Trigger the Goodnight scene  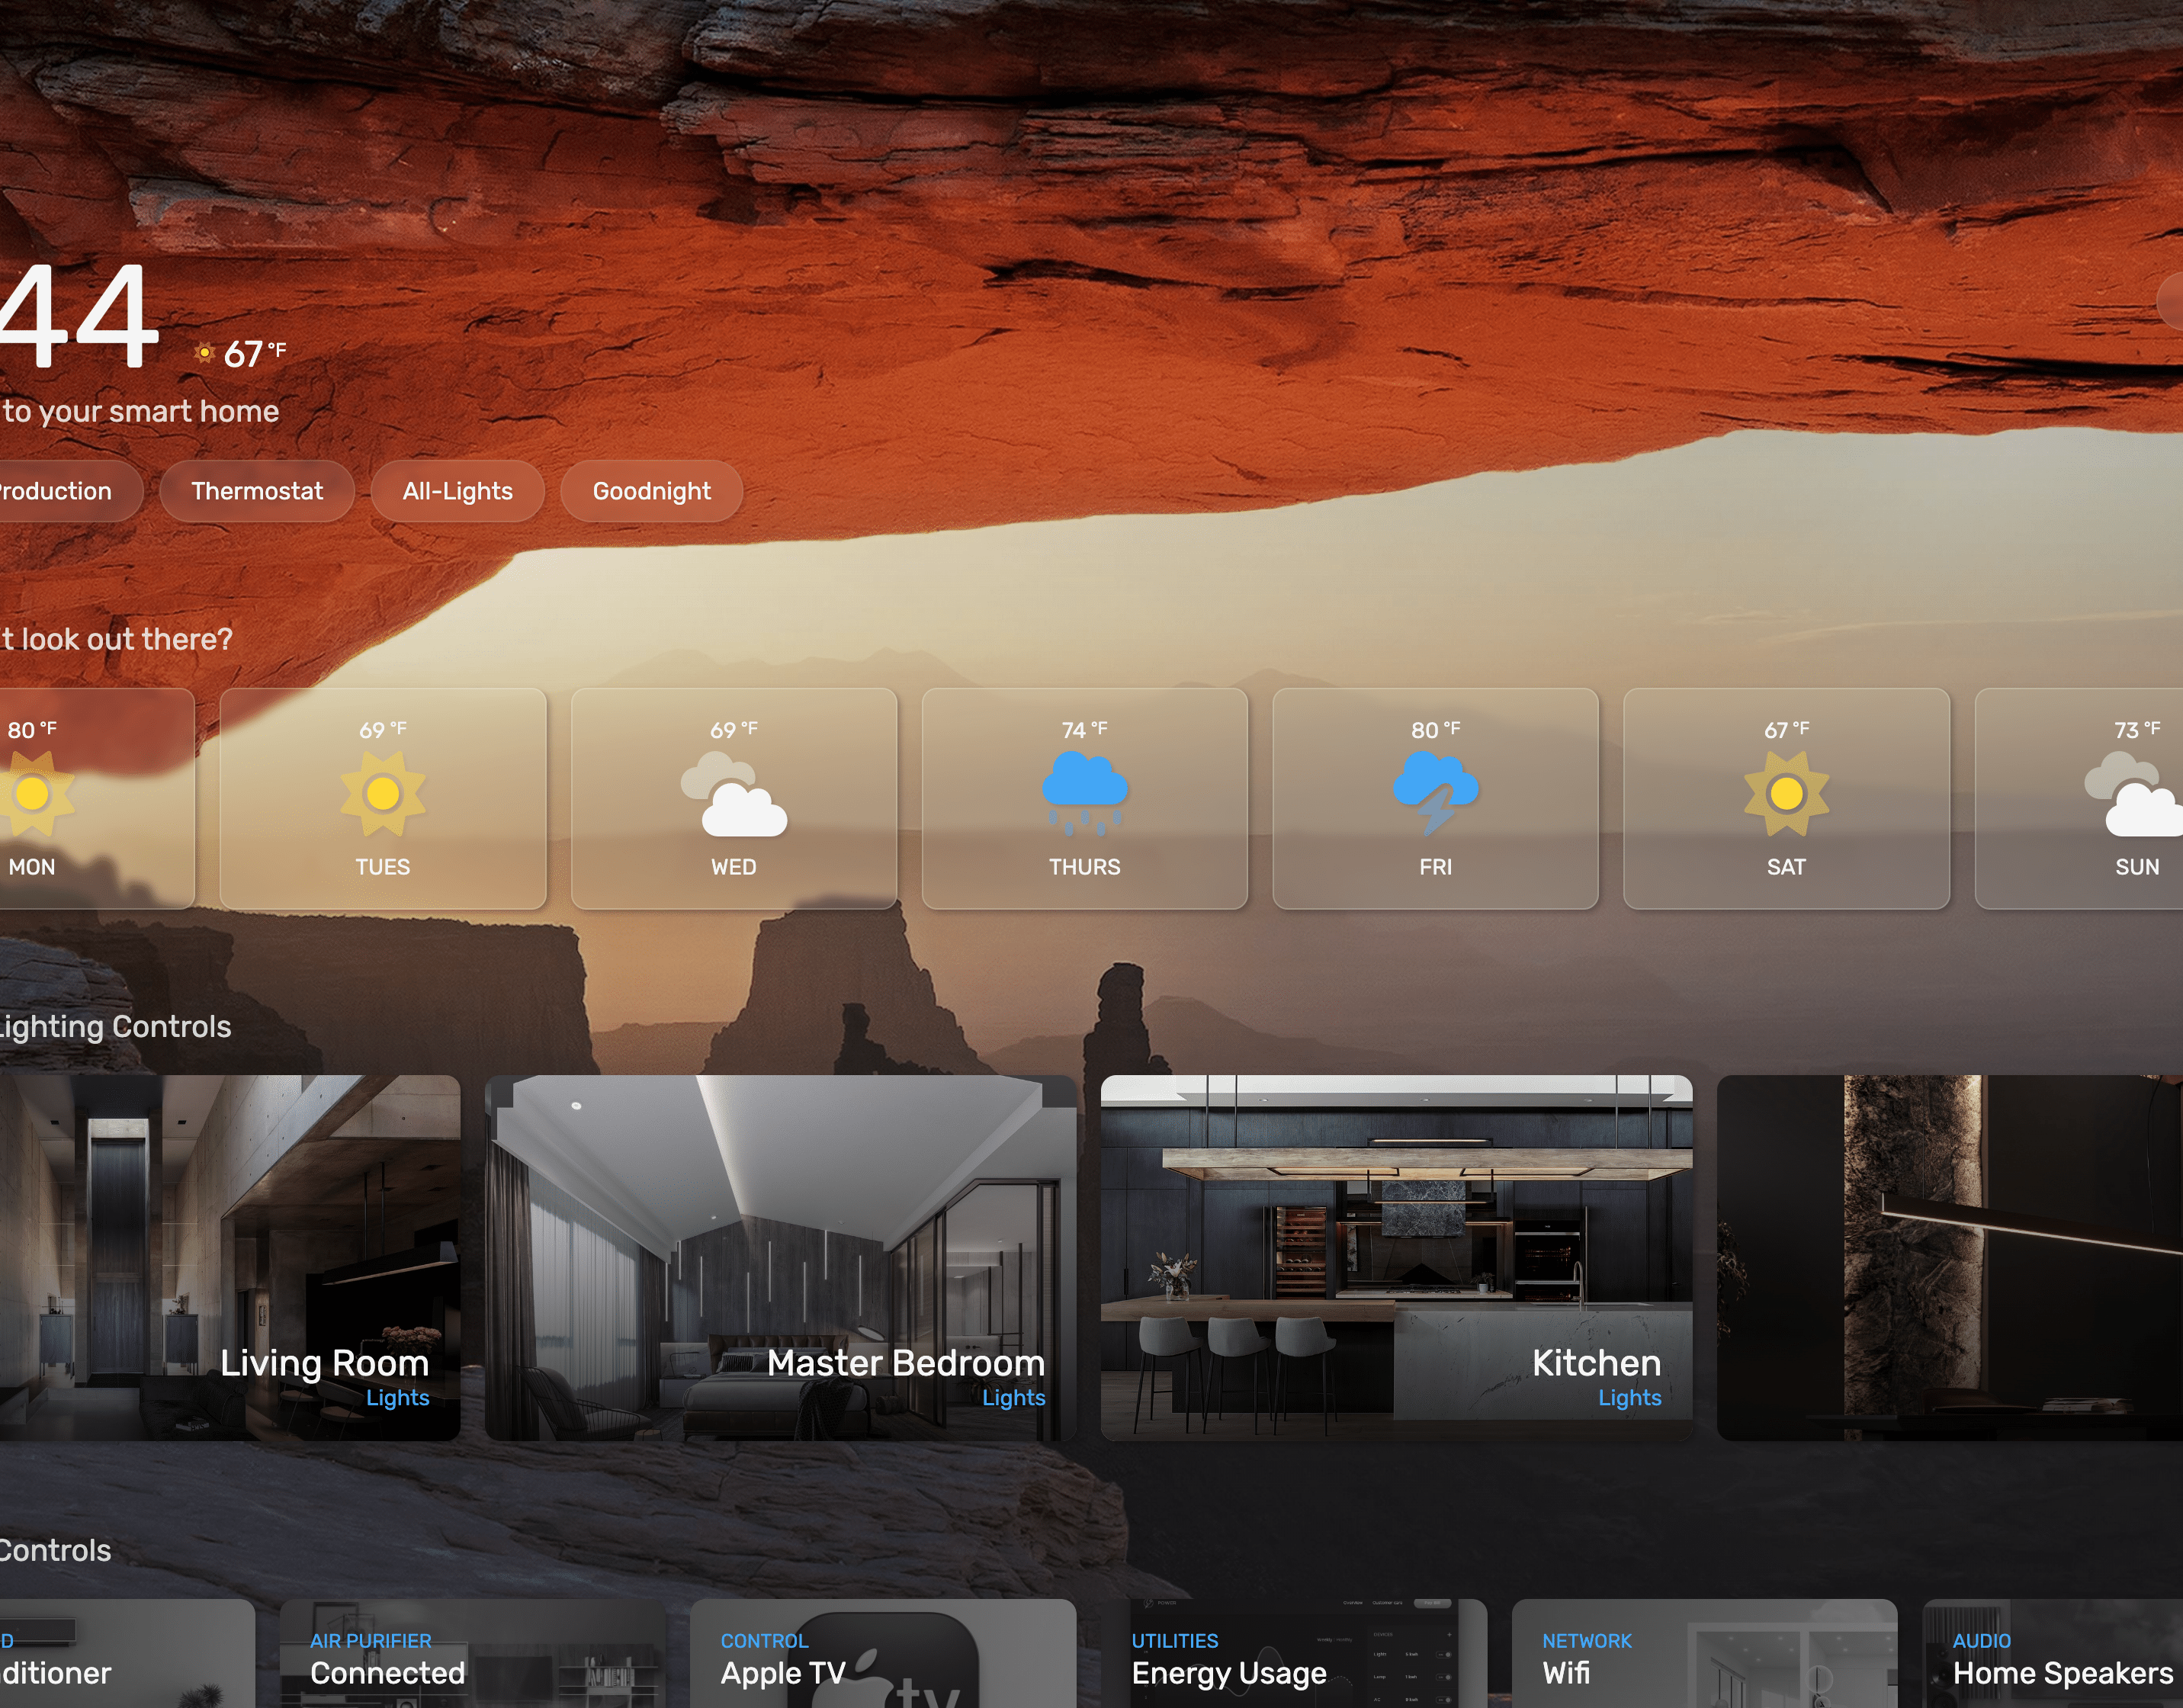[x=652, y=491]
